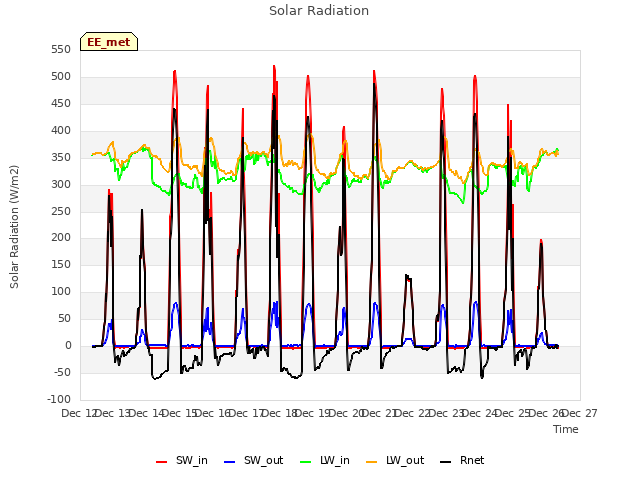Click the -50 y-axis tick label
Viewport: 640px width, 480px height.
click(x=62, y=372)
